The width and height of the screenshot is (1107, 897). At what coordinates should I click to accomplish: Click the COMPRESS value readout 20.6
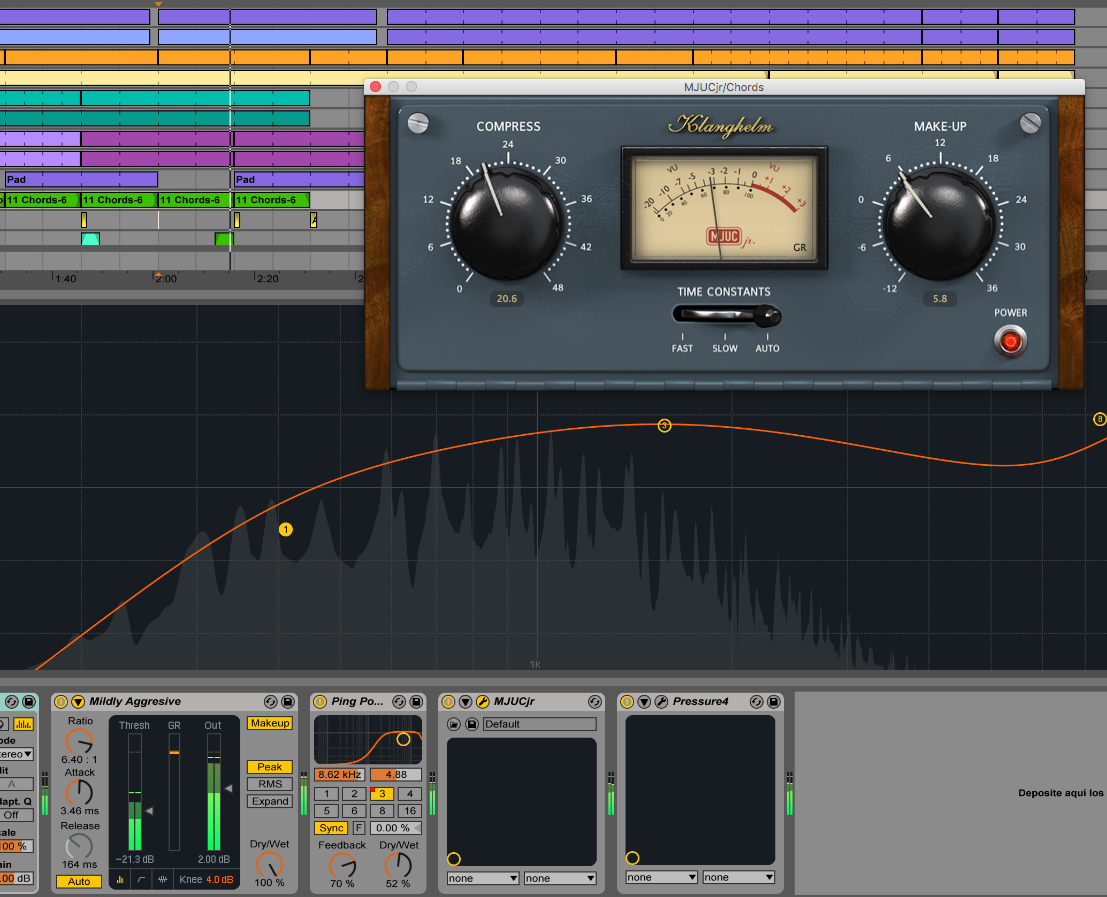507,299
